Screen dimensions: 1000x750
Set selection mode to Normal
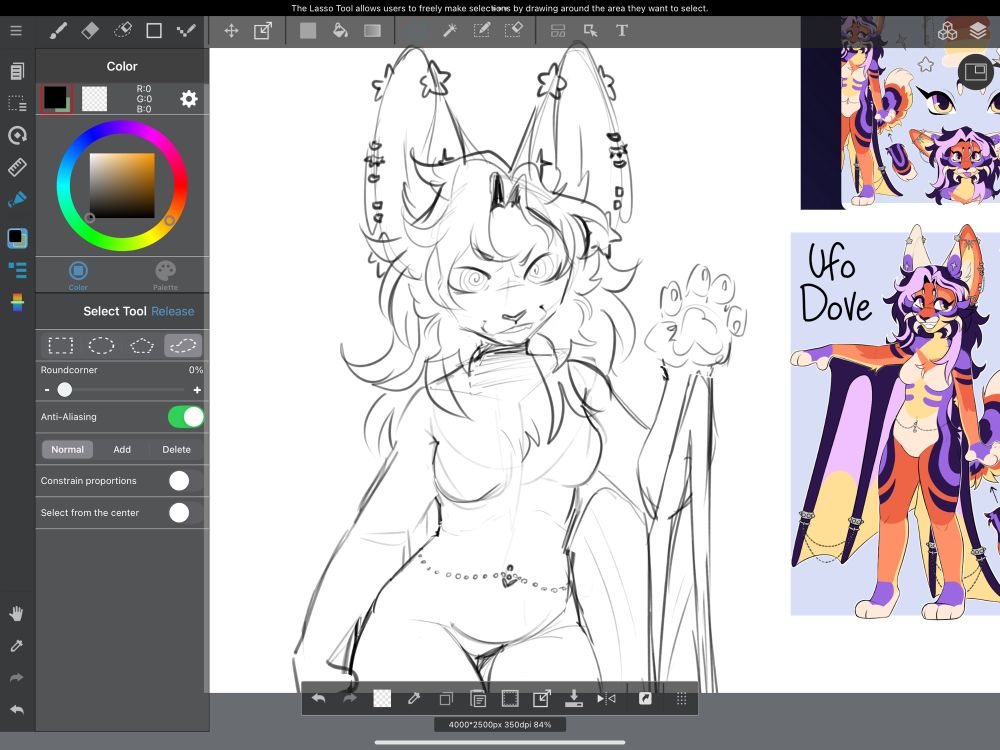(x=67, y=450)
